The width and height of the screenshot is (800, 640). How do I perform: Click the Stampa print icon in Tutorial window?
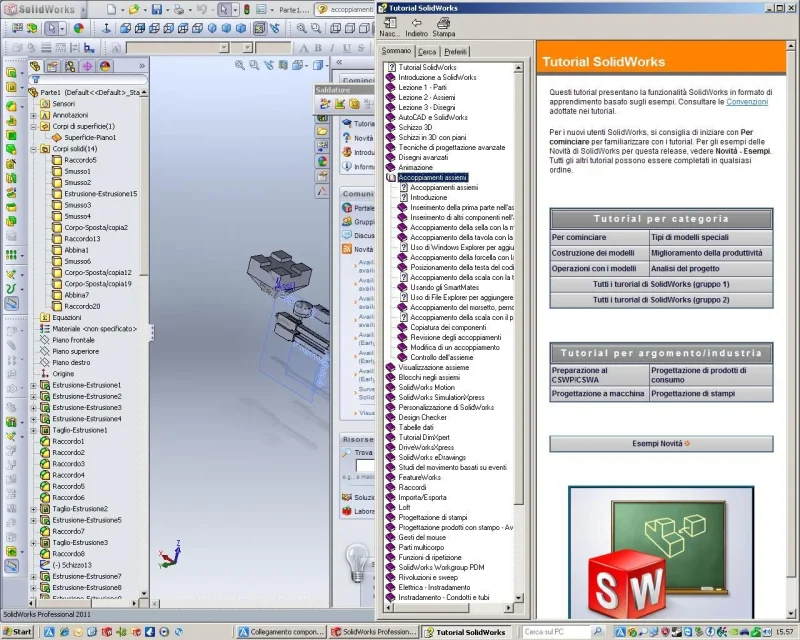(443, 27)
